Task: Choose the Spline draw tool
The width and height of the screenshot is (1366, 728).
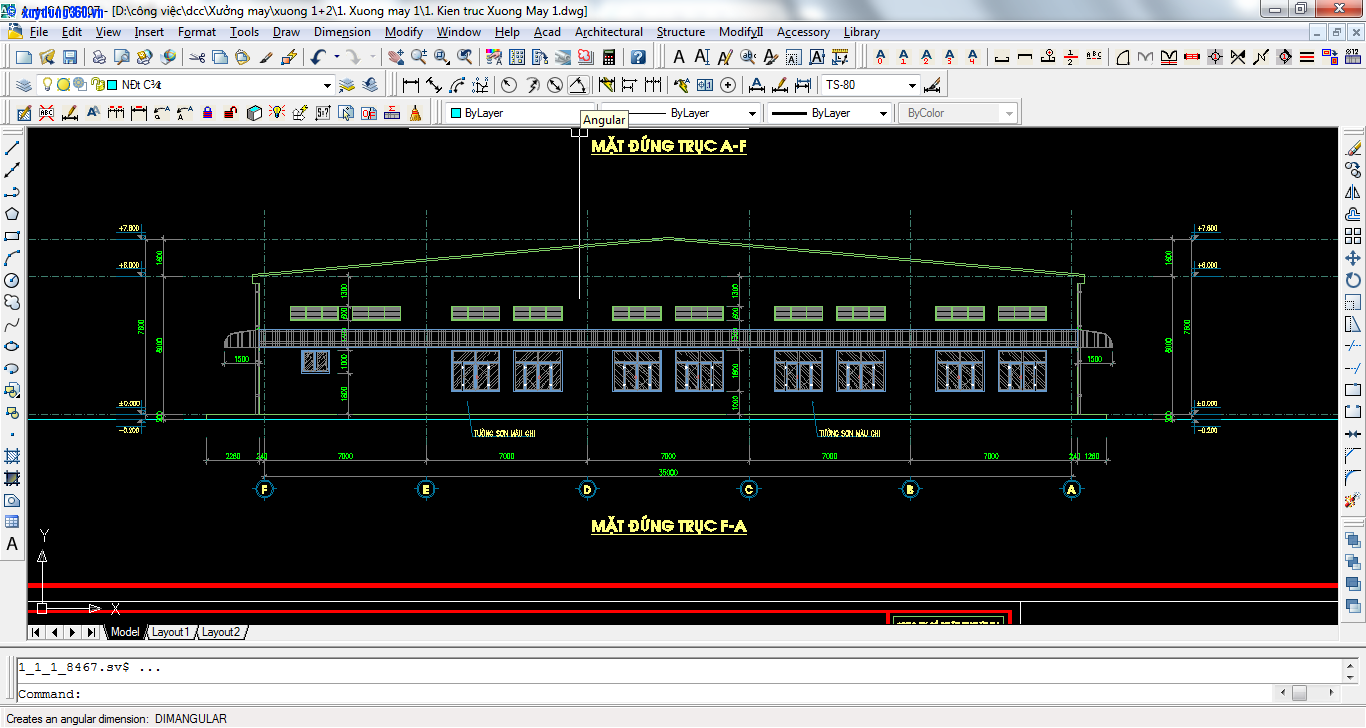Action: (x=13, y=324)
